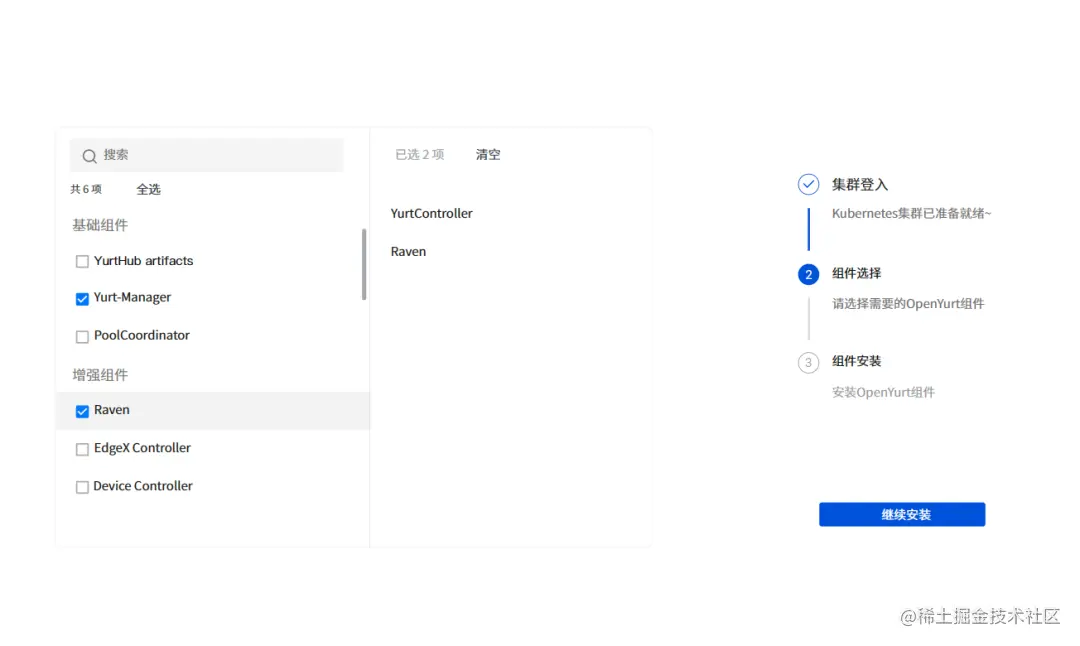Open the 组件选择 step title
The height and width of the screenshot is (646, 1080).
click(856, 273)
